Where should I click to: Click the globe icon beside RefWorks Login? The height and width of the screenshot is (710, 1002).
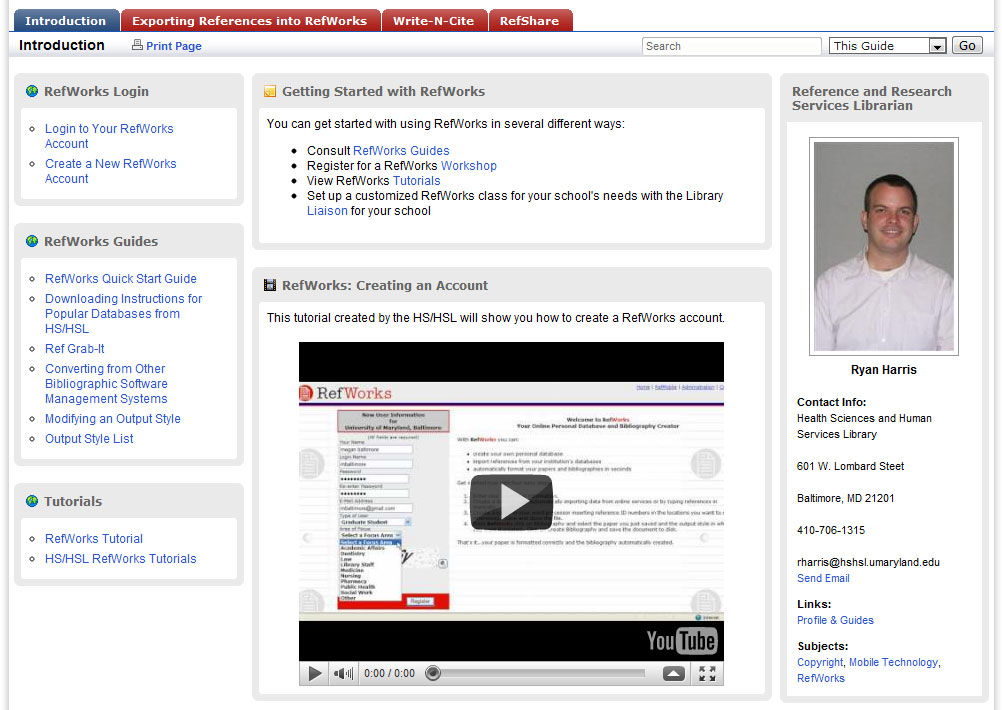click(x=32, y=91)
